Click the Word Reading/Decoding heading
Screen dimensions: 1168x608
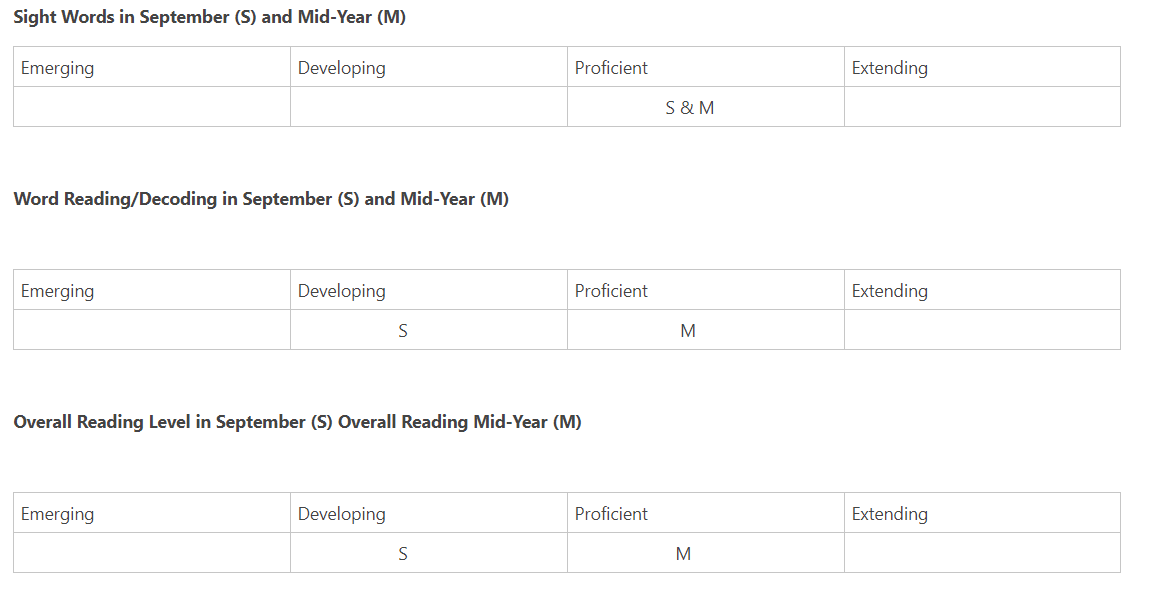point(261,199)
